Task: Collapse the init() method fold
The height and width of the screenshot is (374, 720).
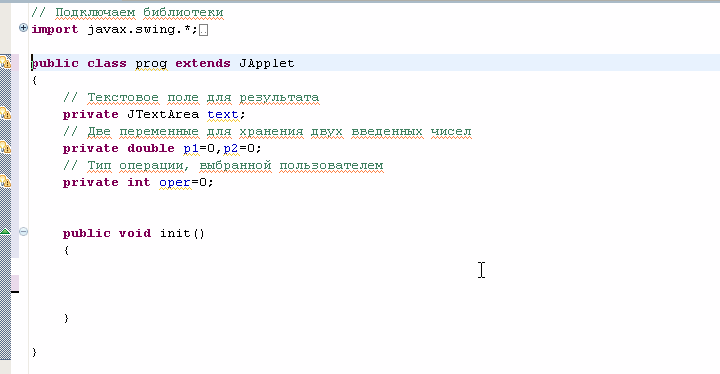Action: pyautogui.click(x=23, y=232)
